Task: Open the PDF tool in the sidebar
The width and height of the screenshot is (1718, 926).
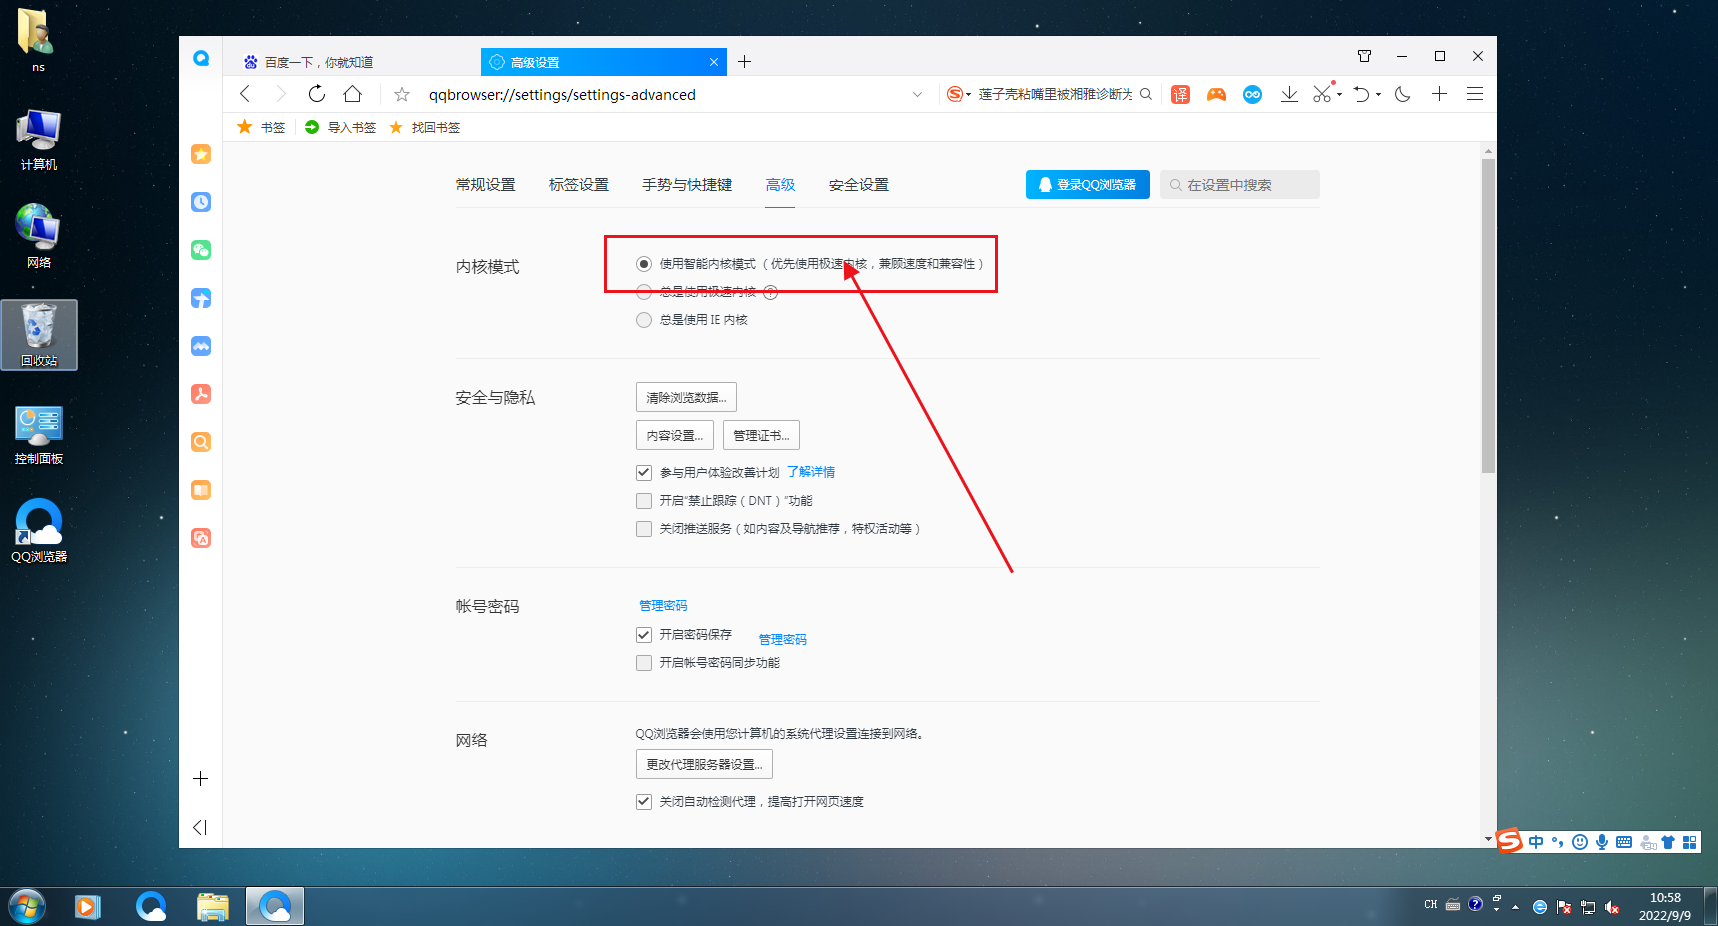Action: pos(201,394)
